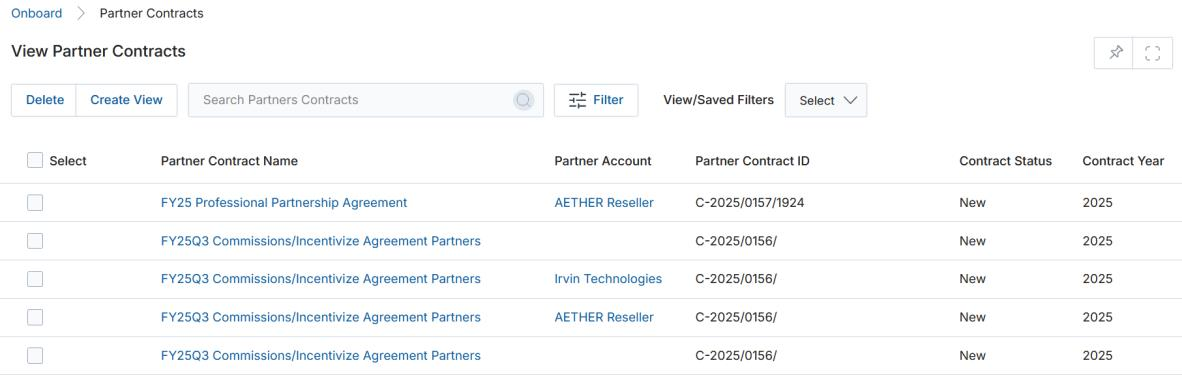This screenshot has height=382, width=1182.
Task: Click the search magnifier icon
Action: [x=523, y=100]
